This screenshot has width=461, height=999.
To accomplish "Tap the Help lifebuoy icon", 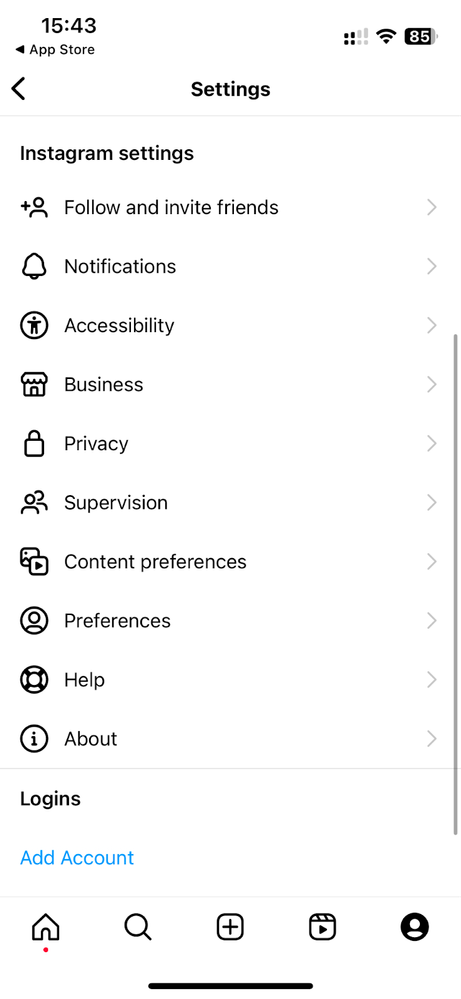I will click(x=34, y=680).
